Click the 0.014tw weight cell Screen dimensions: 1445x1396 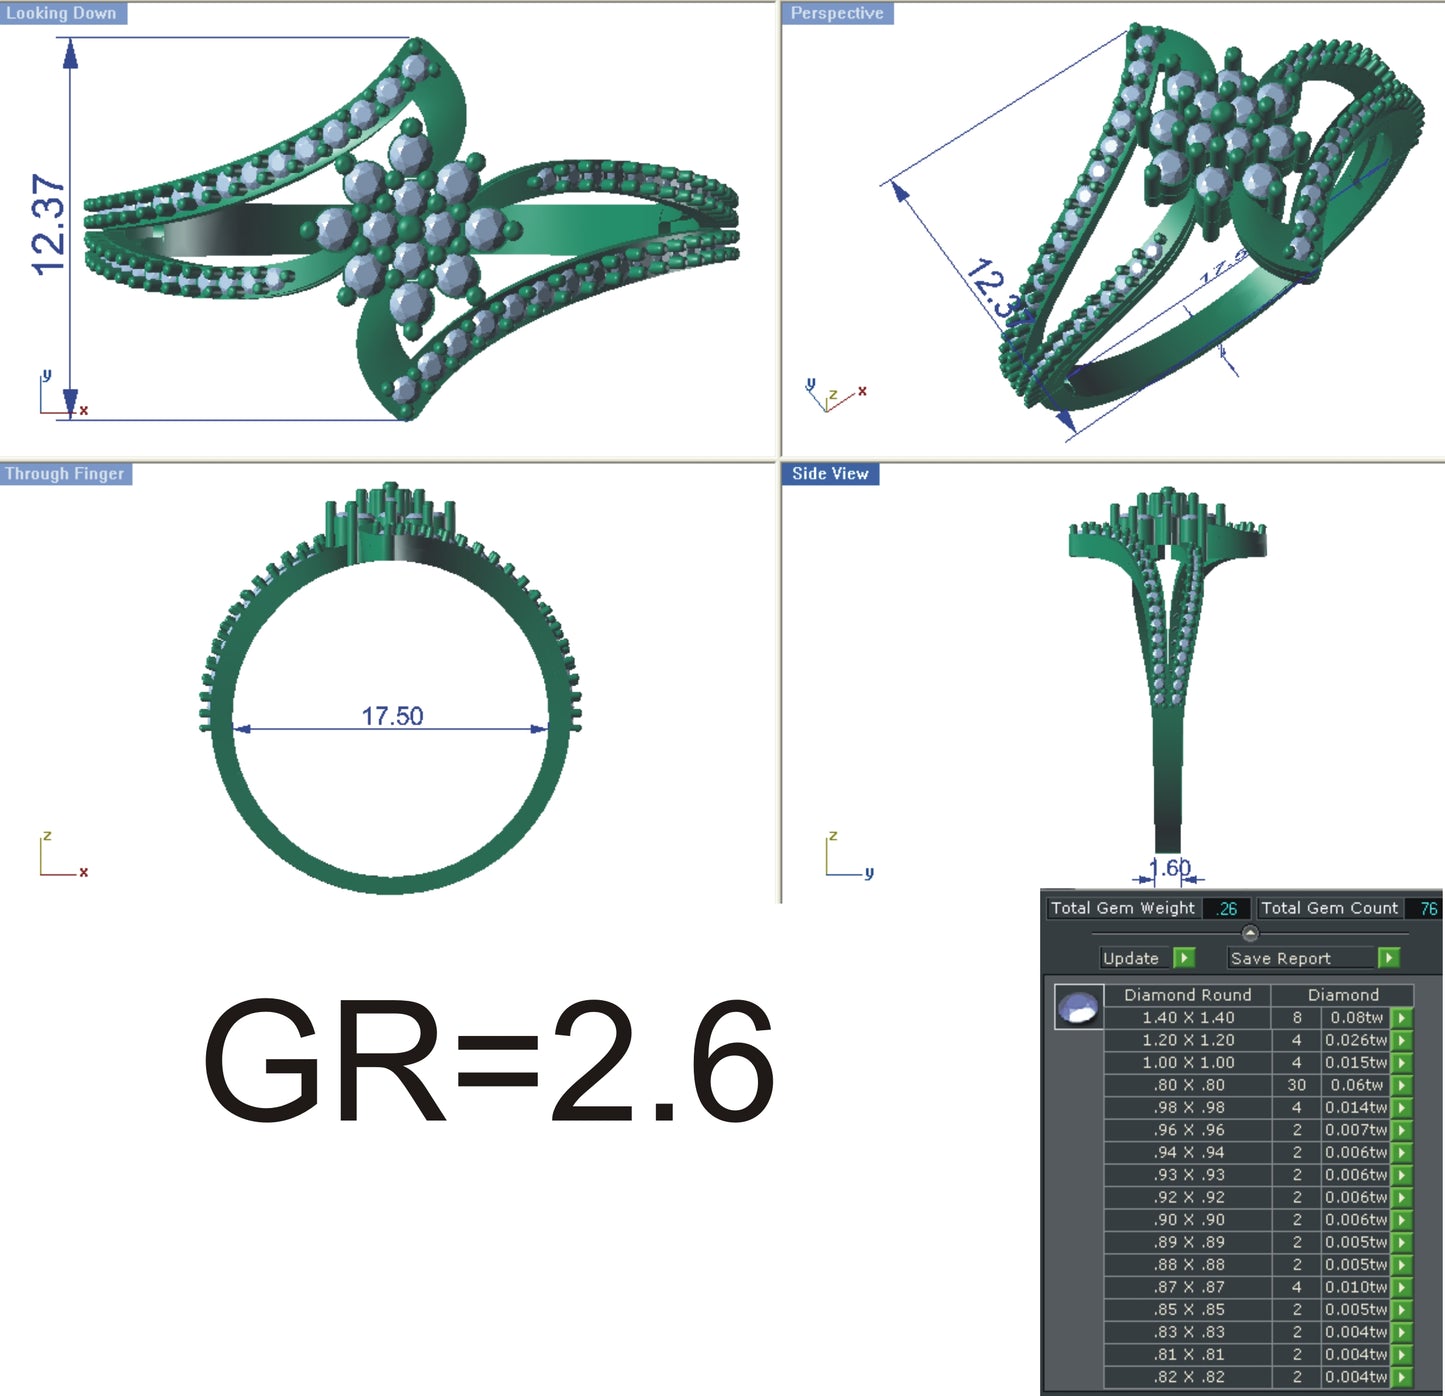(x=1356, y=1108)
